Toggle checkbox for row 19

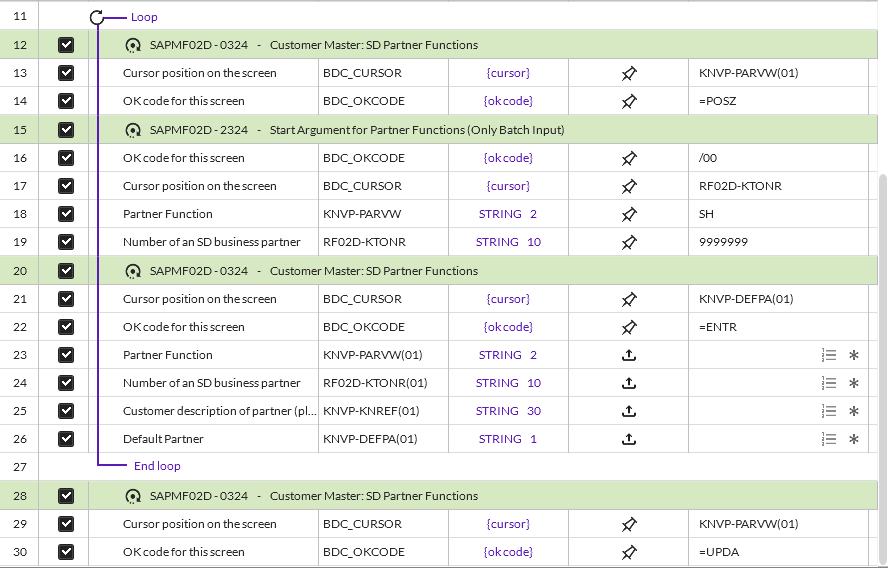click(66, 242)
